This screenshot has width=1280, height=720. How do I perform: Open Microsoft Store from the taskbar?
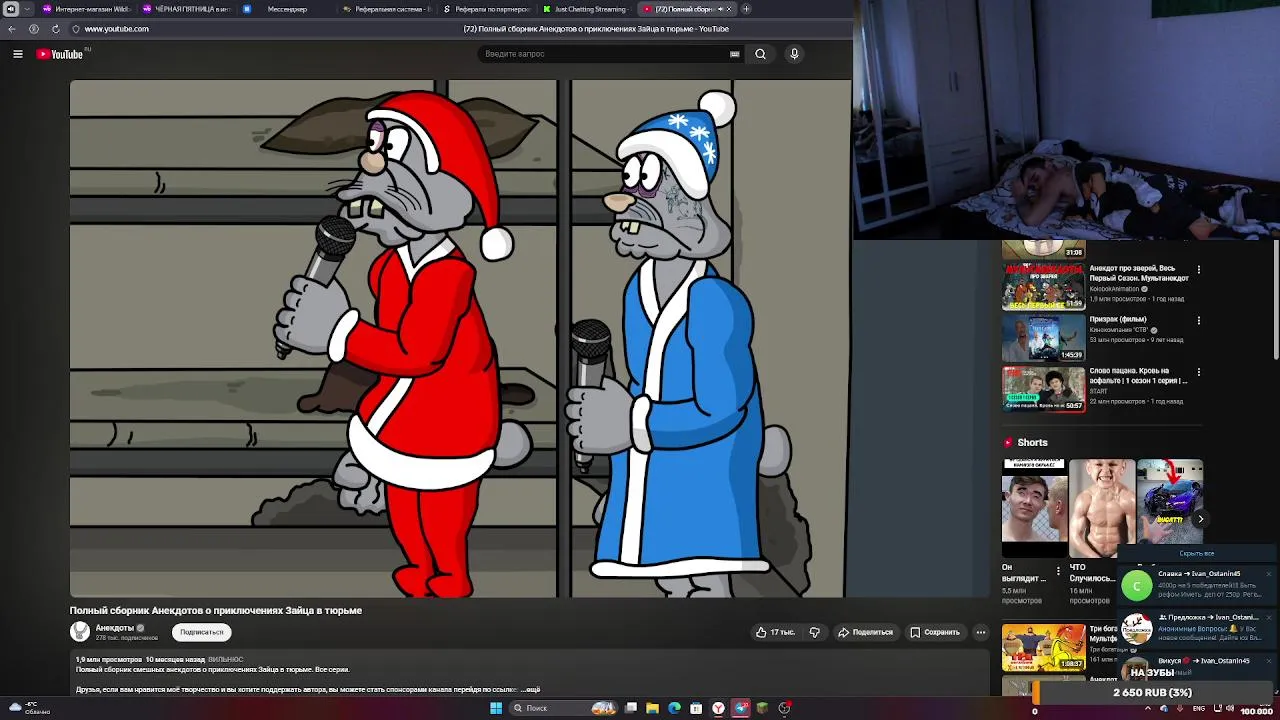point(696,708)
